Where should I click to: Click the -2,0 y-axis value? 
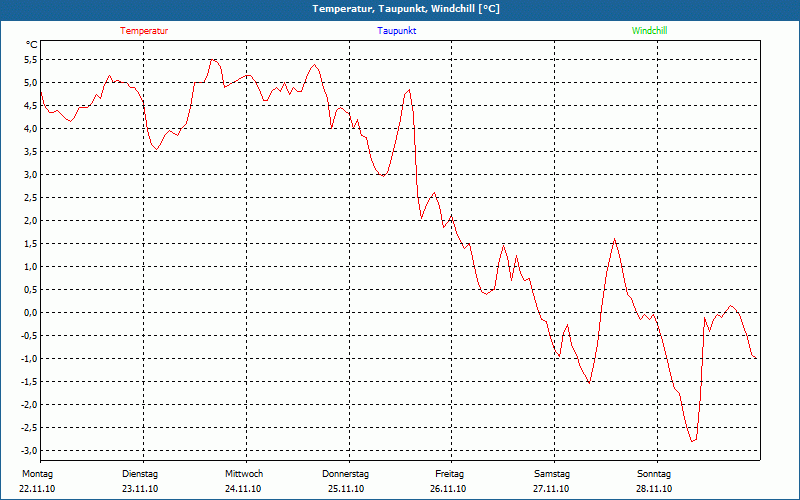pos(30,405)
